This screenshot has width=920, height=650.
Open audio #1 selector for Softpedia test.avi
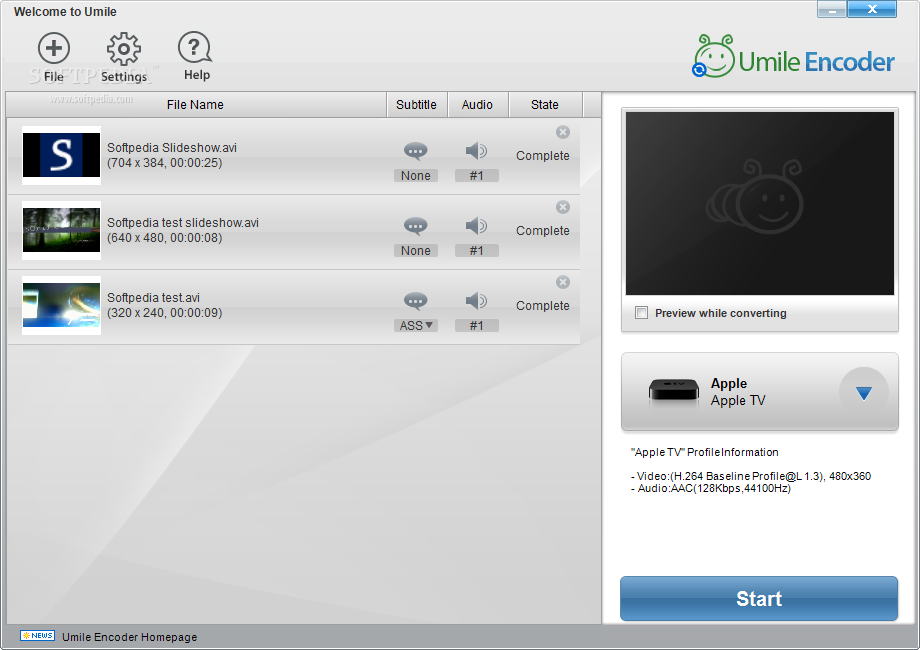[476, 326]
